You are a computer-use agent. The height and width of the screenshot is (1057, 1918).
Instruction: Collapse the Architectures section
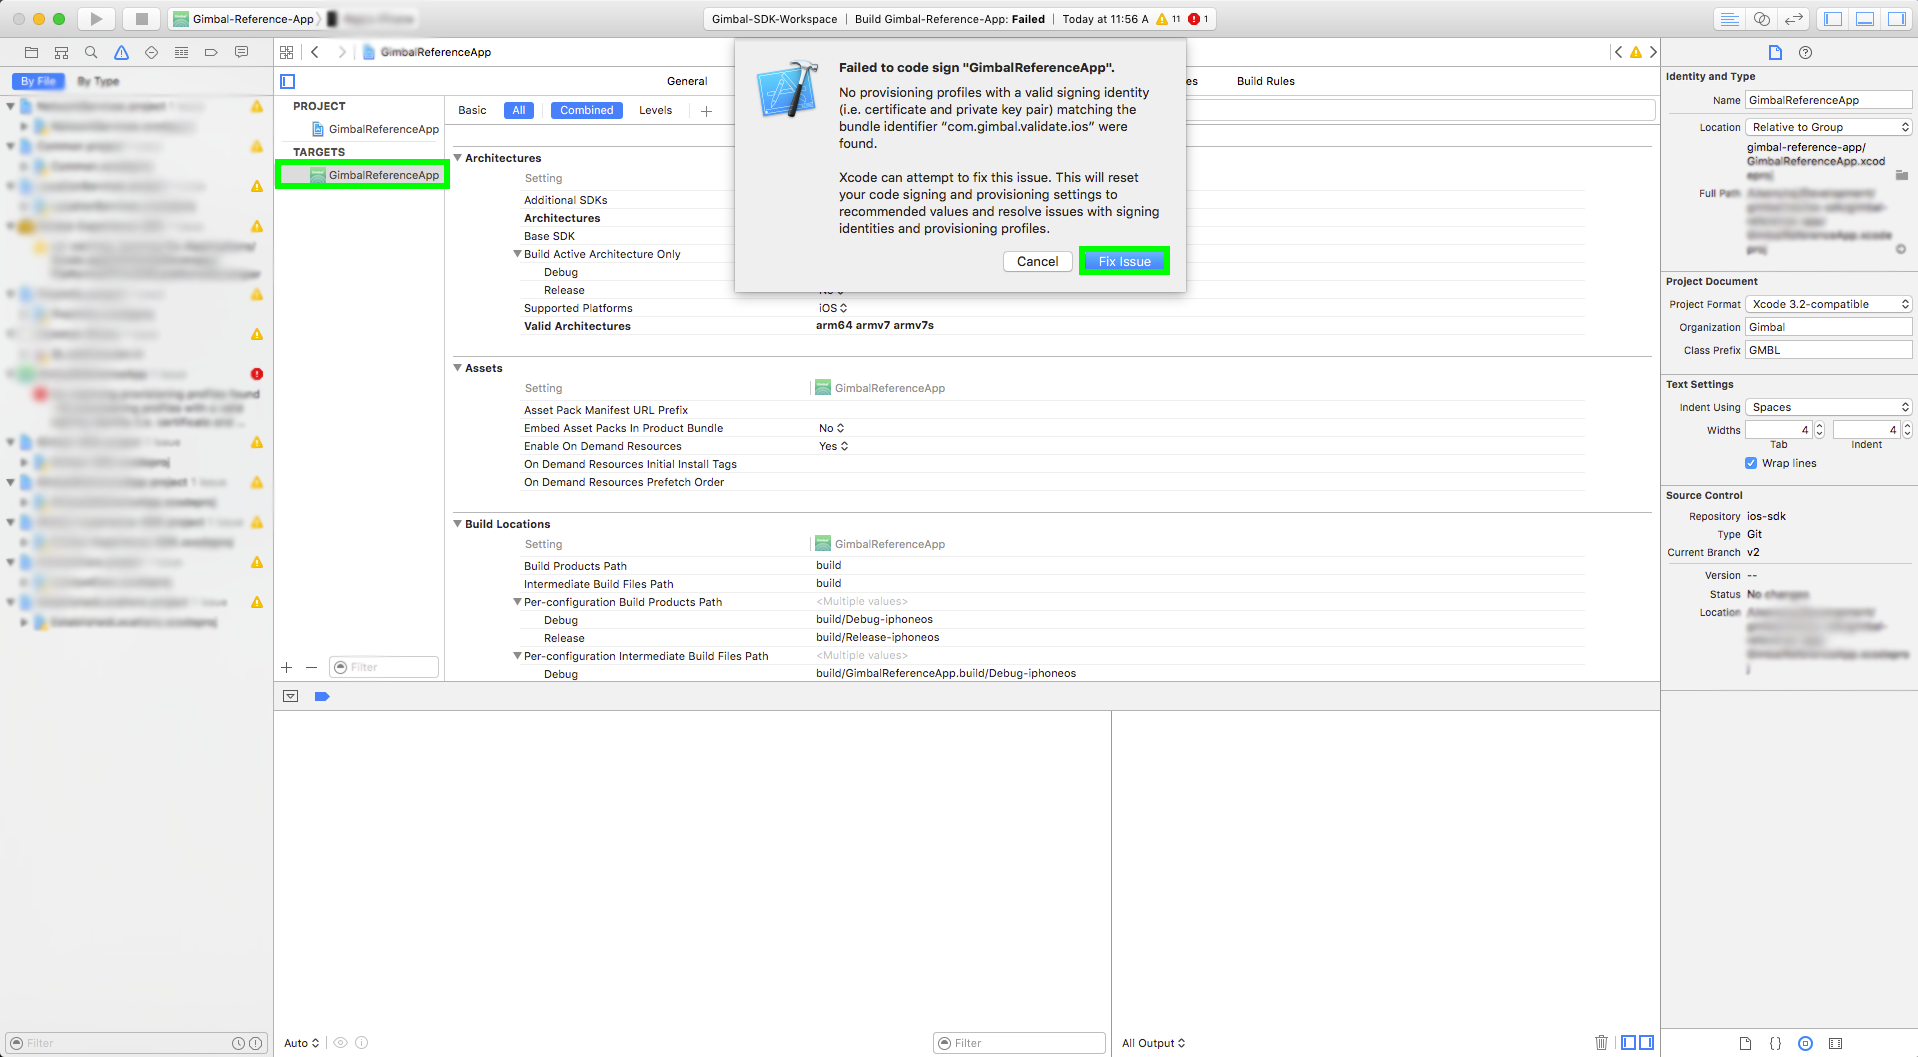(x=458, y=158)
